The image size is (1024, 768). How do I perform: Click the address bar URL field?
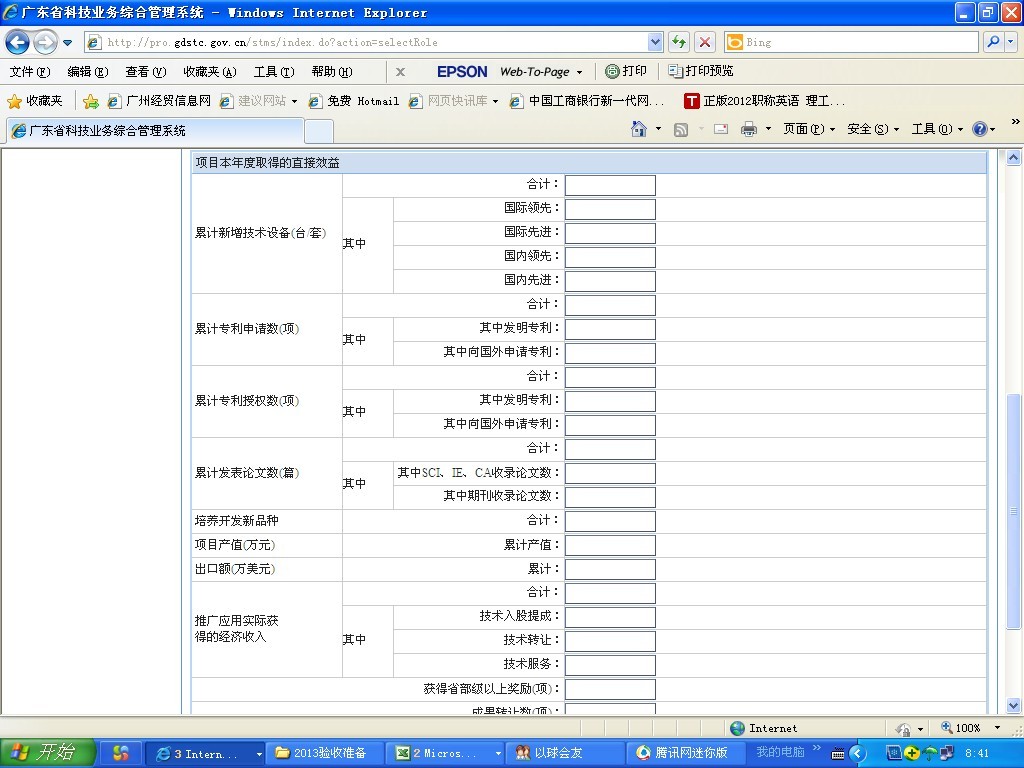click(x=367, y=42)
